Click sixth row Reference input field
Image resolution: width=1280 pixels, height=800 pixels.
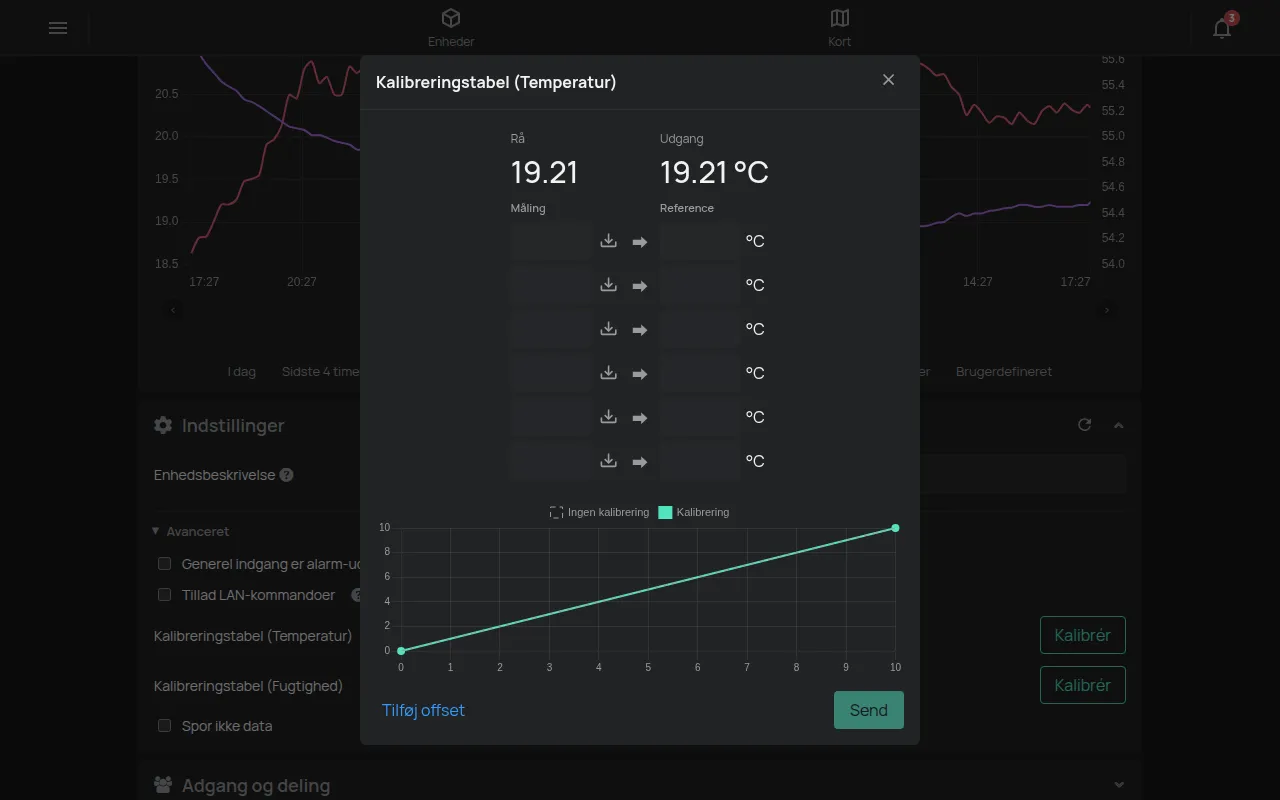click(699, 461)
